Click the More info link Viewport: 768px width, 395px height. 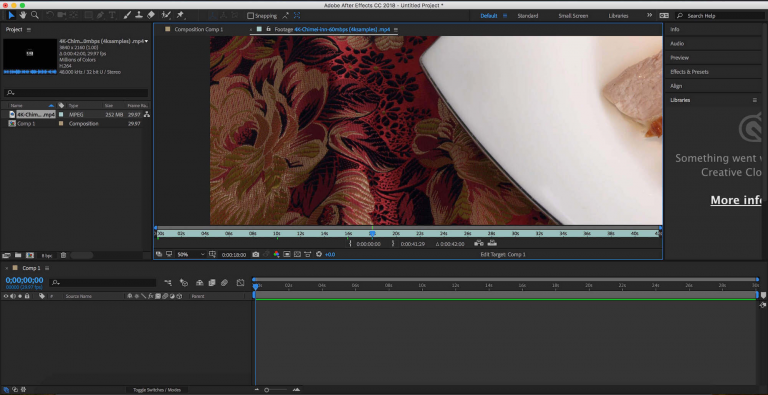coord(735,200)
